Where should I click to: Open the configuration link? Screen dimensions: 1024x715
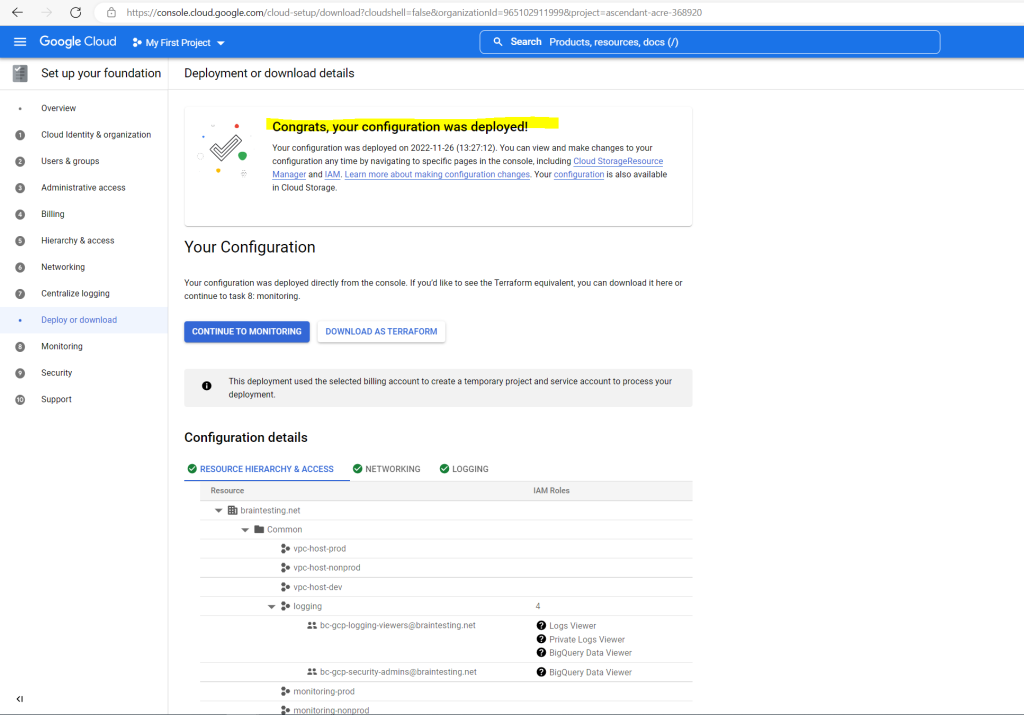[x=579, y=174]
